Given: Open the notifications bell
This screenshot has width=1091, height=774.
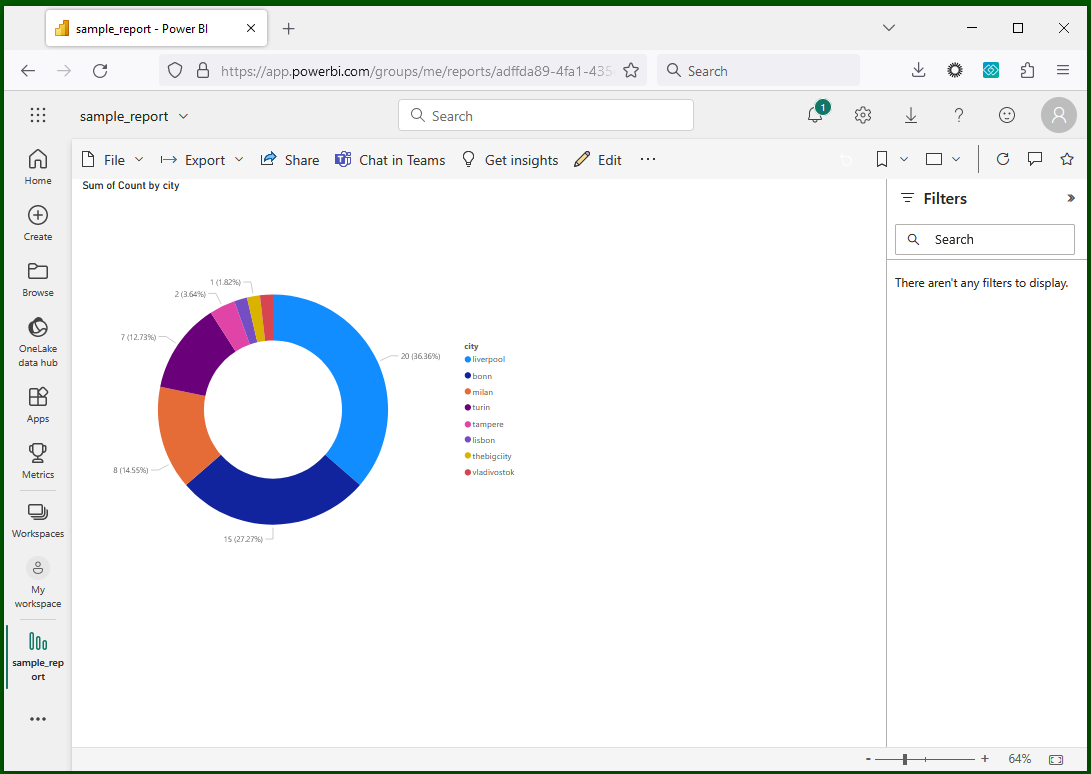Looking at the screenshot, I should pos(815,116).
